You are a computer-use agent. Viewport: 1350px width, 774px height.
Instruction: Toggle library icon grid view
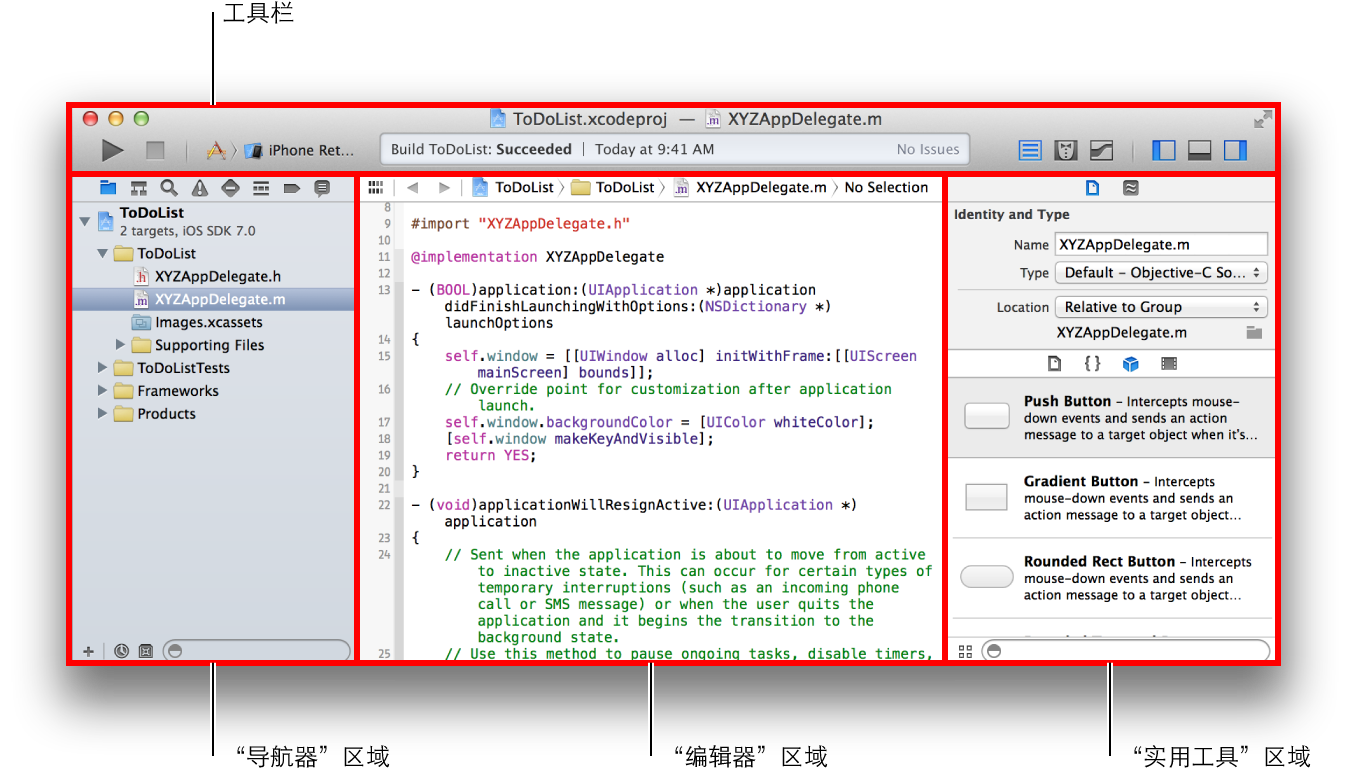(965, 651)
